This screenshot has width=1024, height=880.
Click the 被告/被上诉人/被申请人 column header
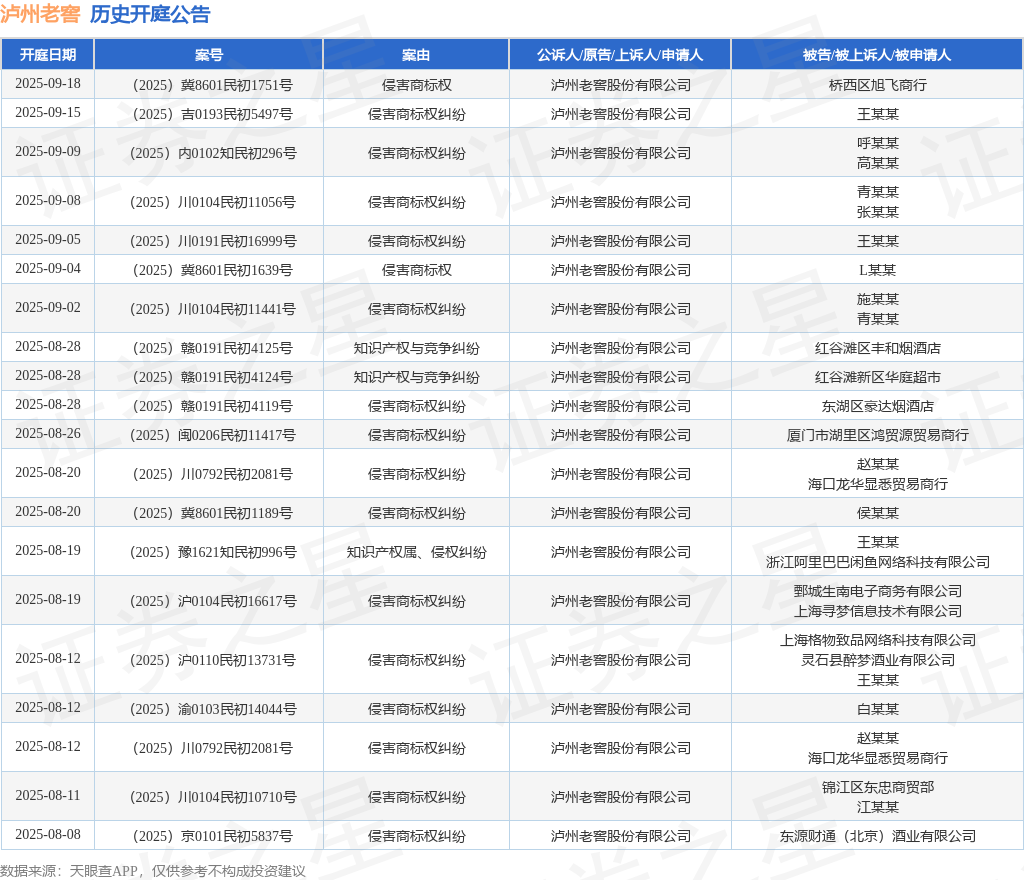coord(877,55)
